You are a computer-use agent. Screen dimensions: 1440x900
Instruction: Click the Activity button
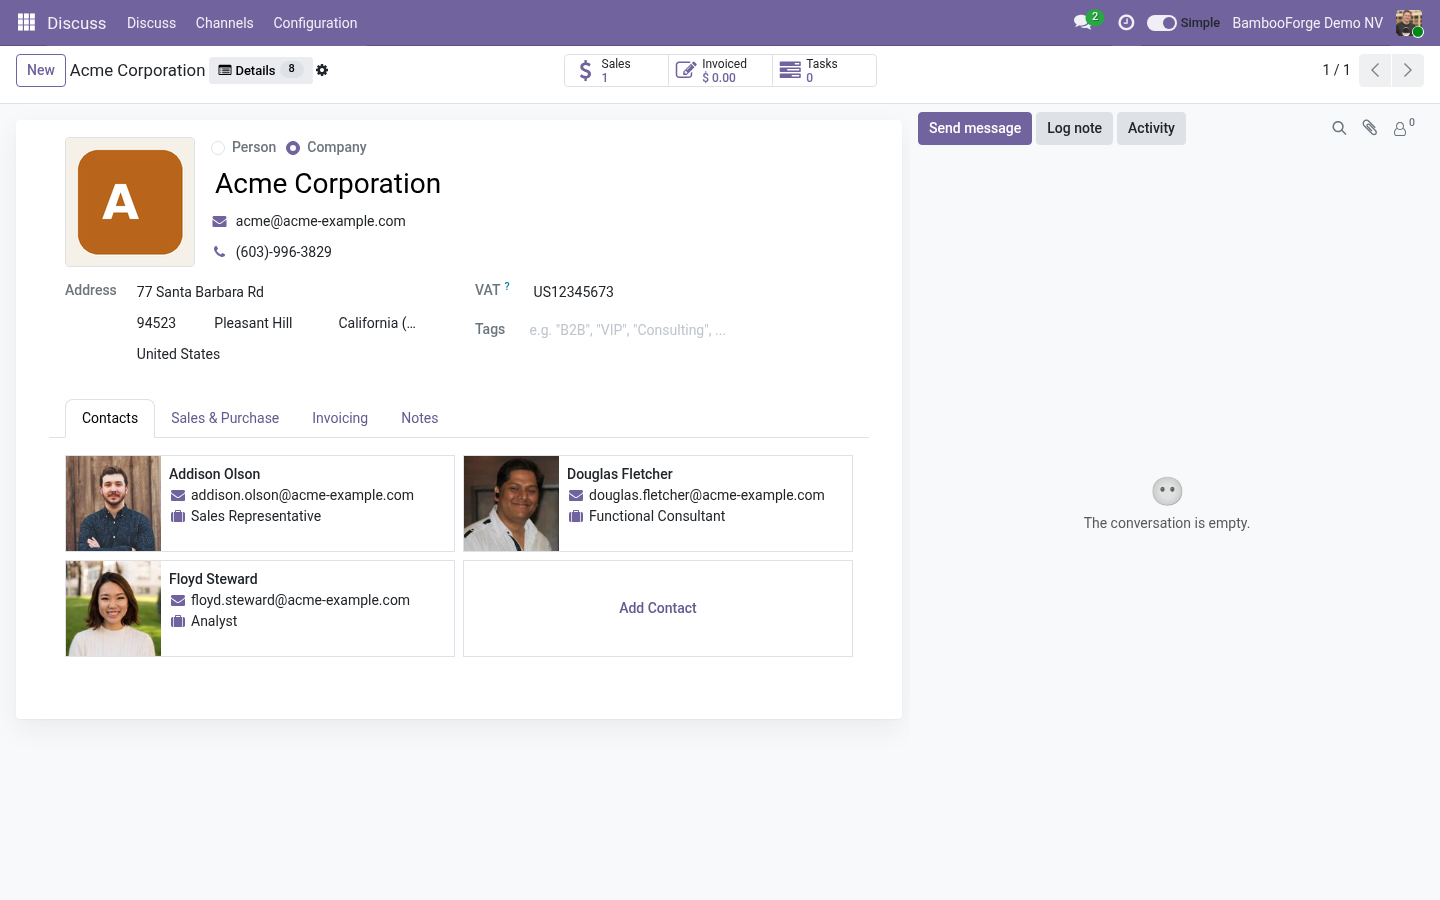(x=1151, y=128)
